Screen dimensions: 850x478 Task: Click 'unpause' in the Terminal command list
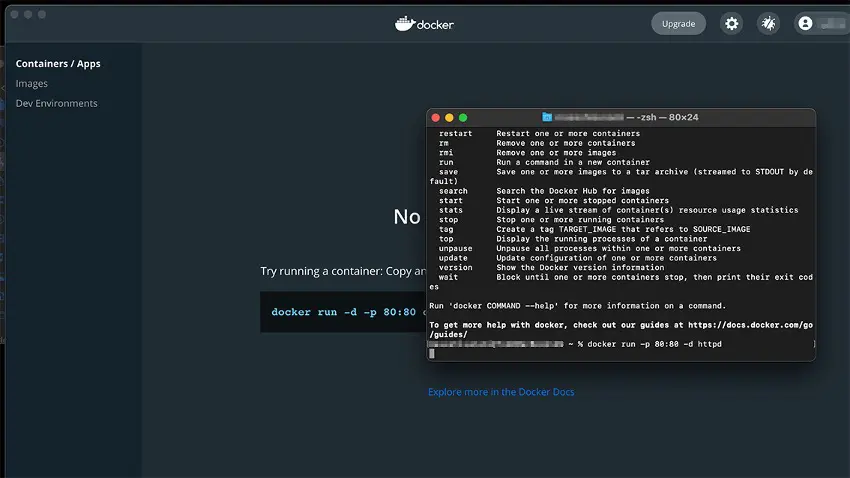click(455, 248)
